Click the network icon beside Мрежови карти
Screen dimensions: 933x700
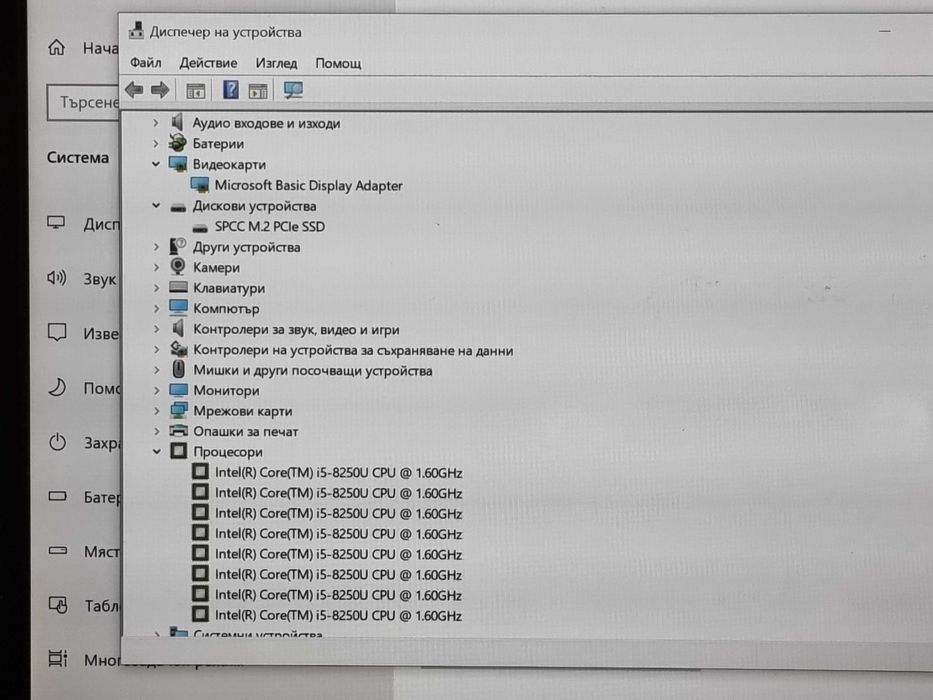click(179, 410)
